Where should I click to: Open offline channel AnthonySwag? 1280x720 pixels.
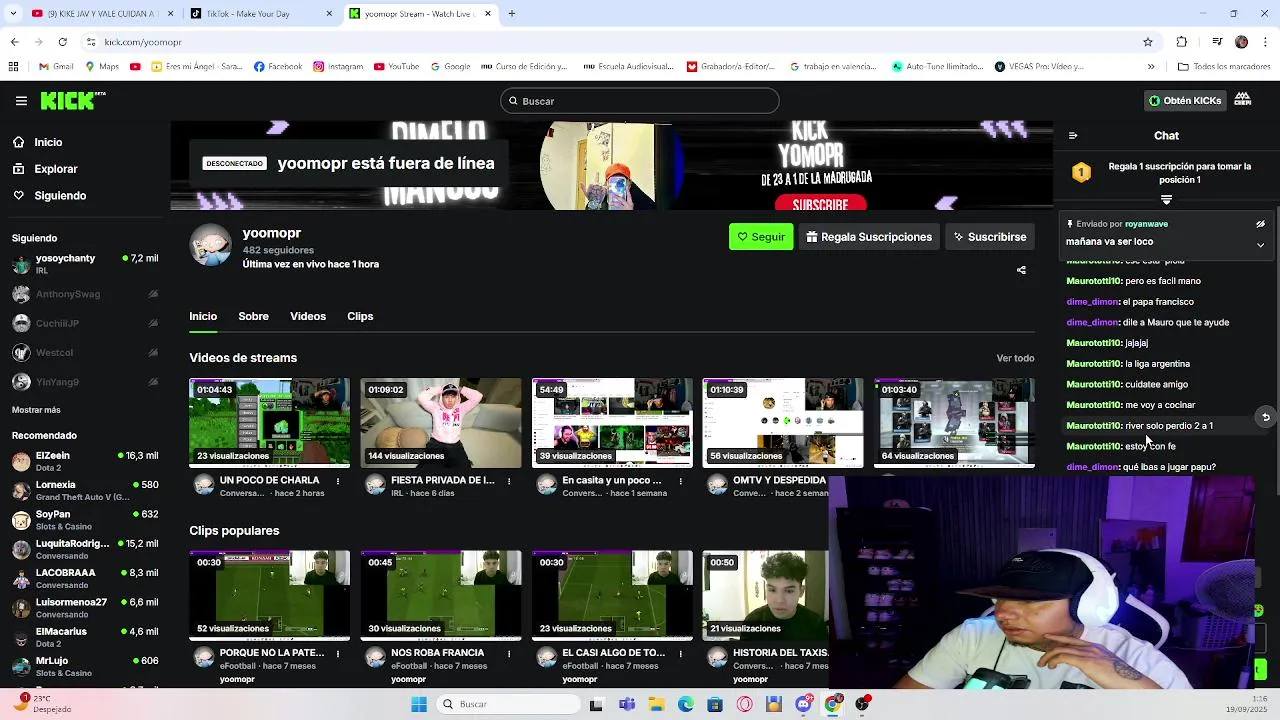84,294
